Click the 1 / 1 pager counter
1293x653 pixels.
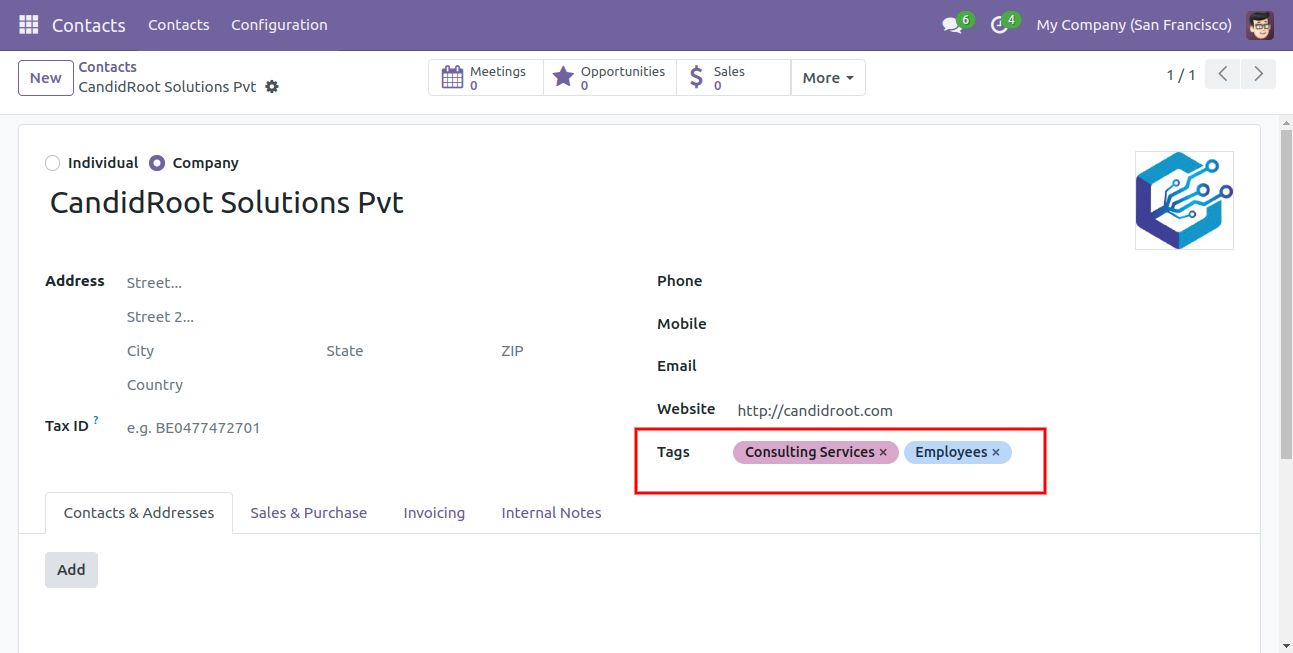[x=1181, y=76]
